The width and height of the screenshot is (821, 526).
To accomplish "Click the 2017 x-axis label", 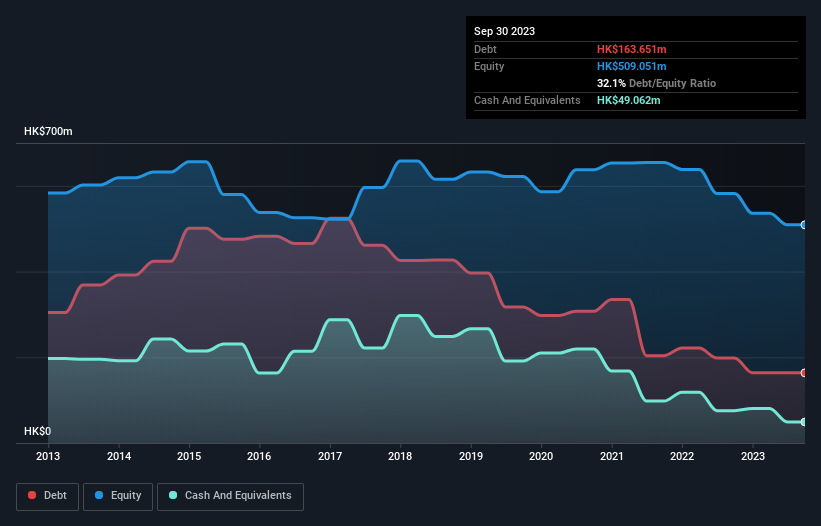I will click(x=330, y=456).
